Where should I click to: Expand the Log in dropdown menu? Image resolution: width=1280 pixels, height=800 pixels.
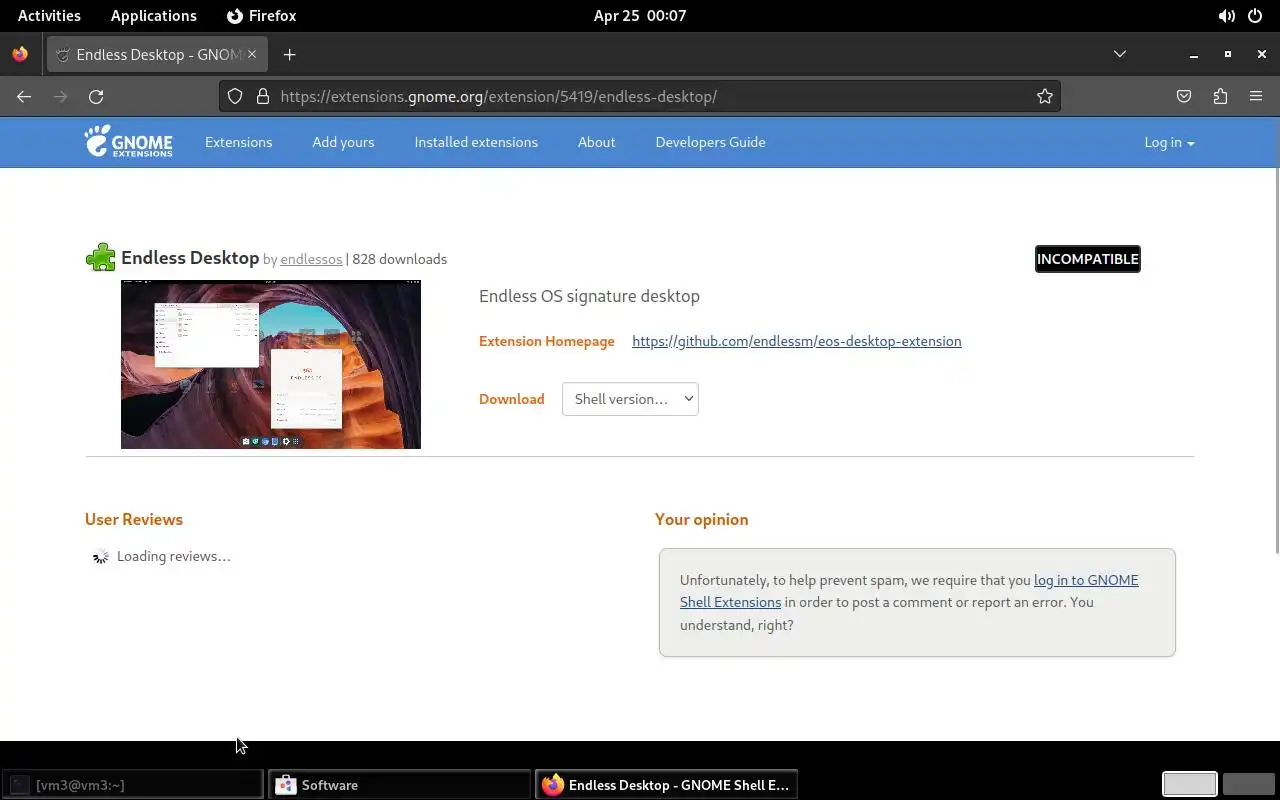coord(1169,142)
